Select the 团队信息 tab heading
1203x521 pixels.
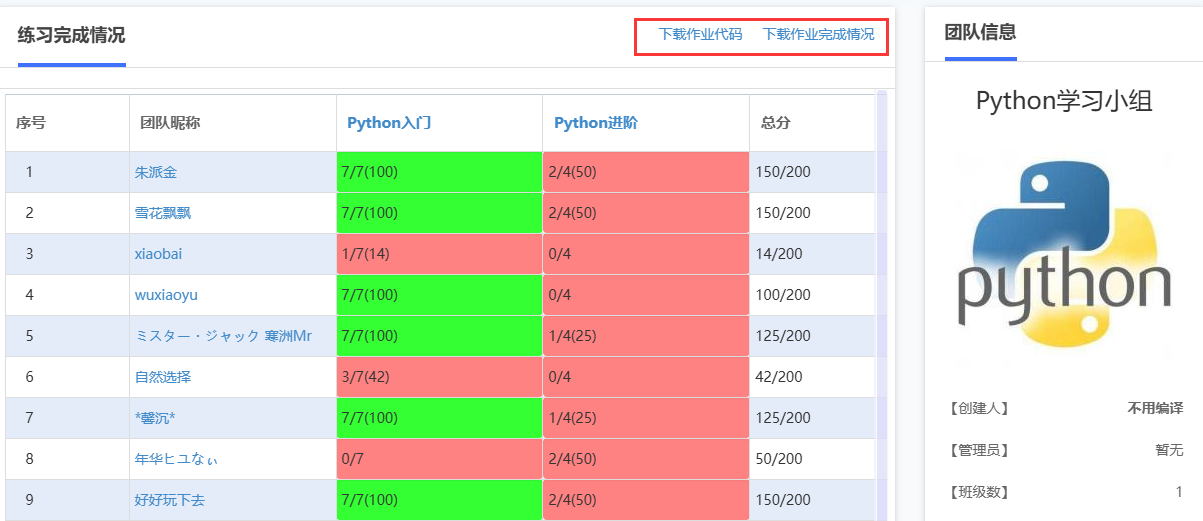click(x=980, y=31)
